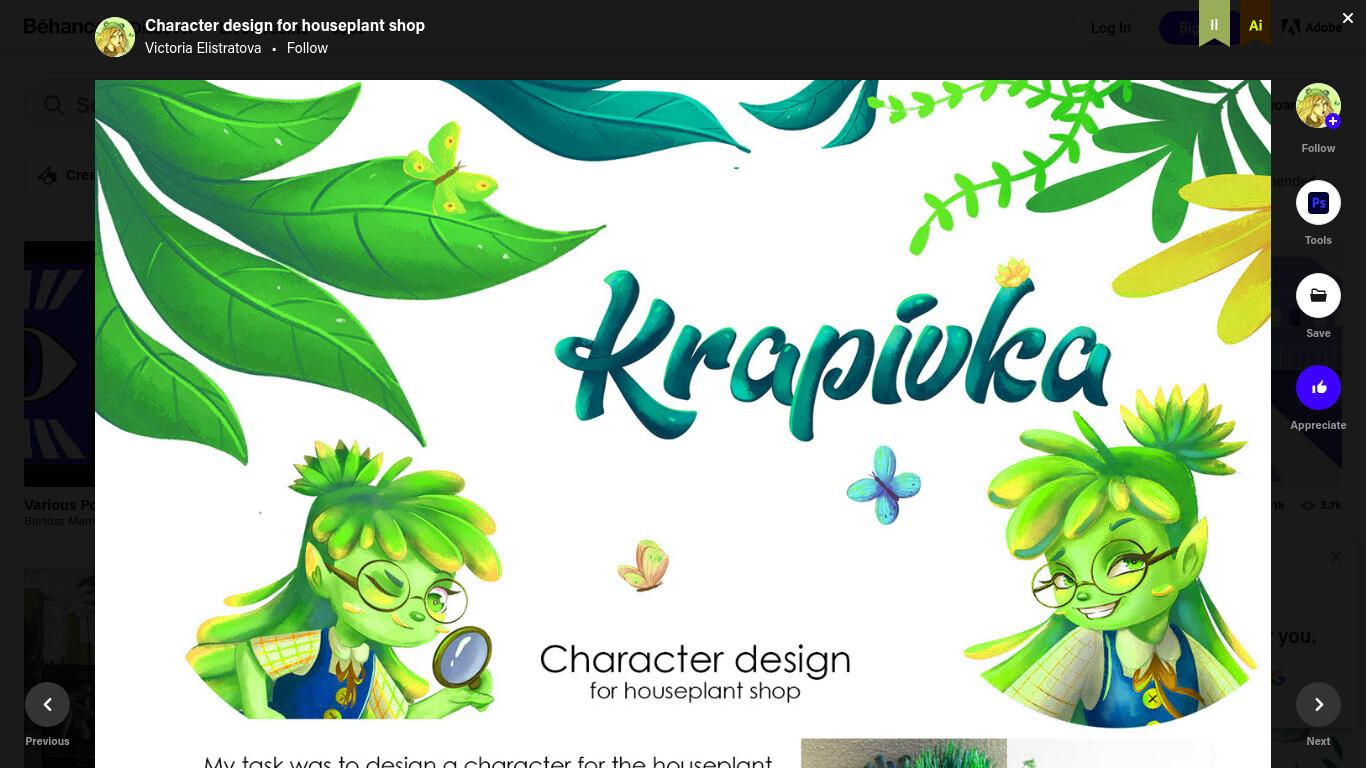Open the Photoshop Tools icon

1318,203
